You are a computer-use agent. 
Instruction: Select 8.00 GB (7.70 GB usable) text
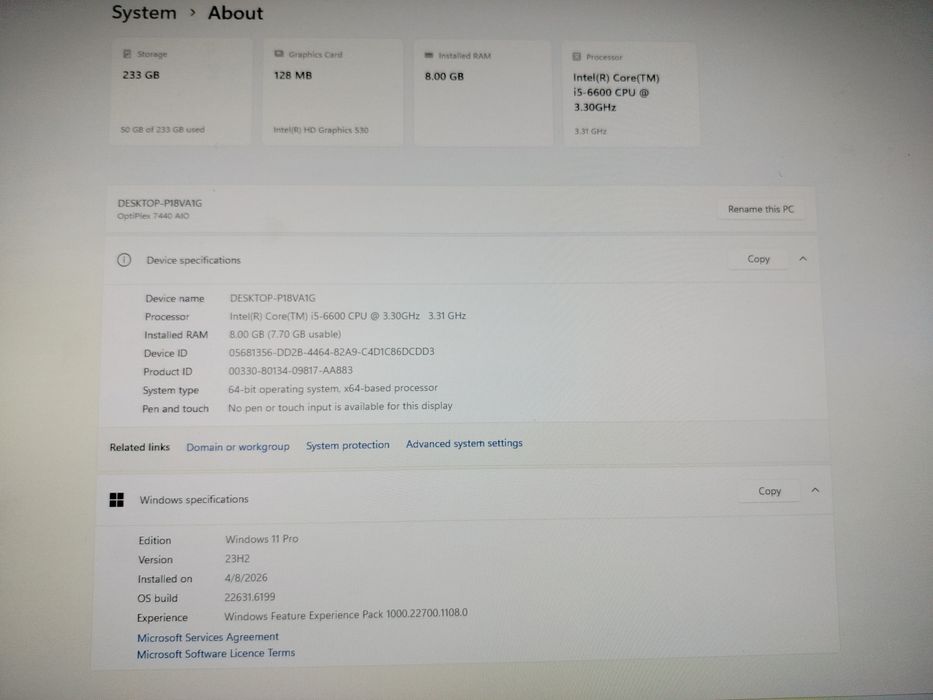pyautogui.click(x=285, y=335)
